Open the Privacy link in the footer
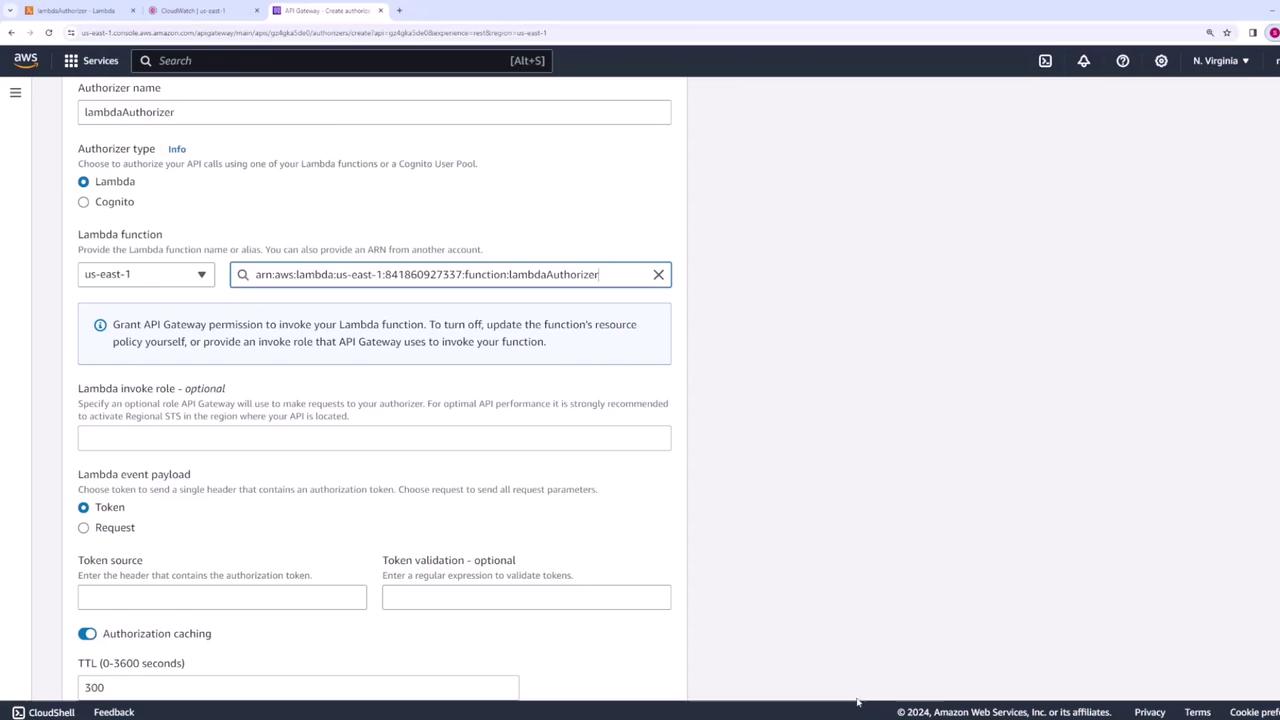This screenshot has width=1280, height=720. tap(1150, 713)
